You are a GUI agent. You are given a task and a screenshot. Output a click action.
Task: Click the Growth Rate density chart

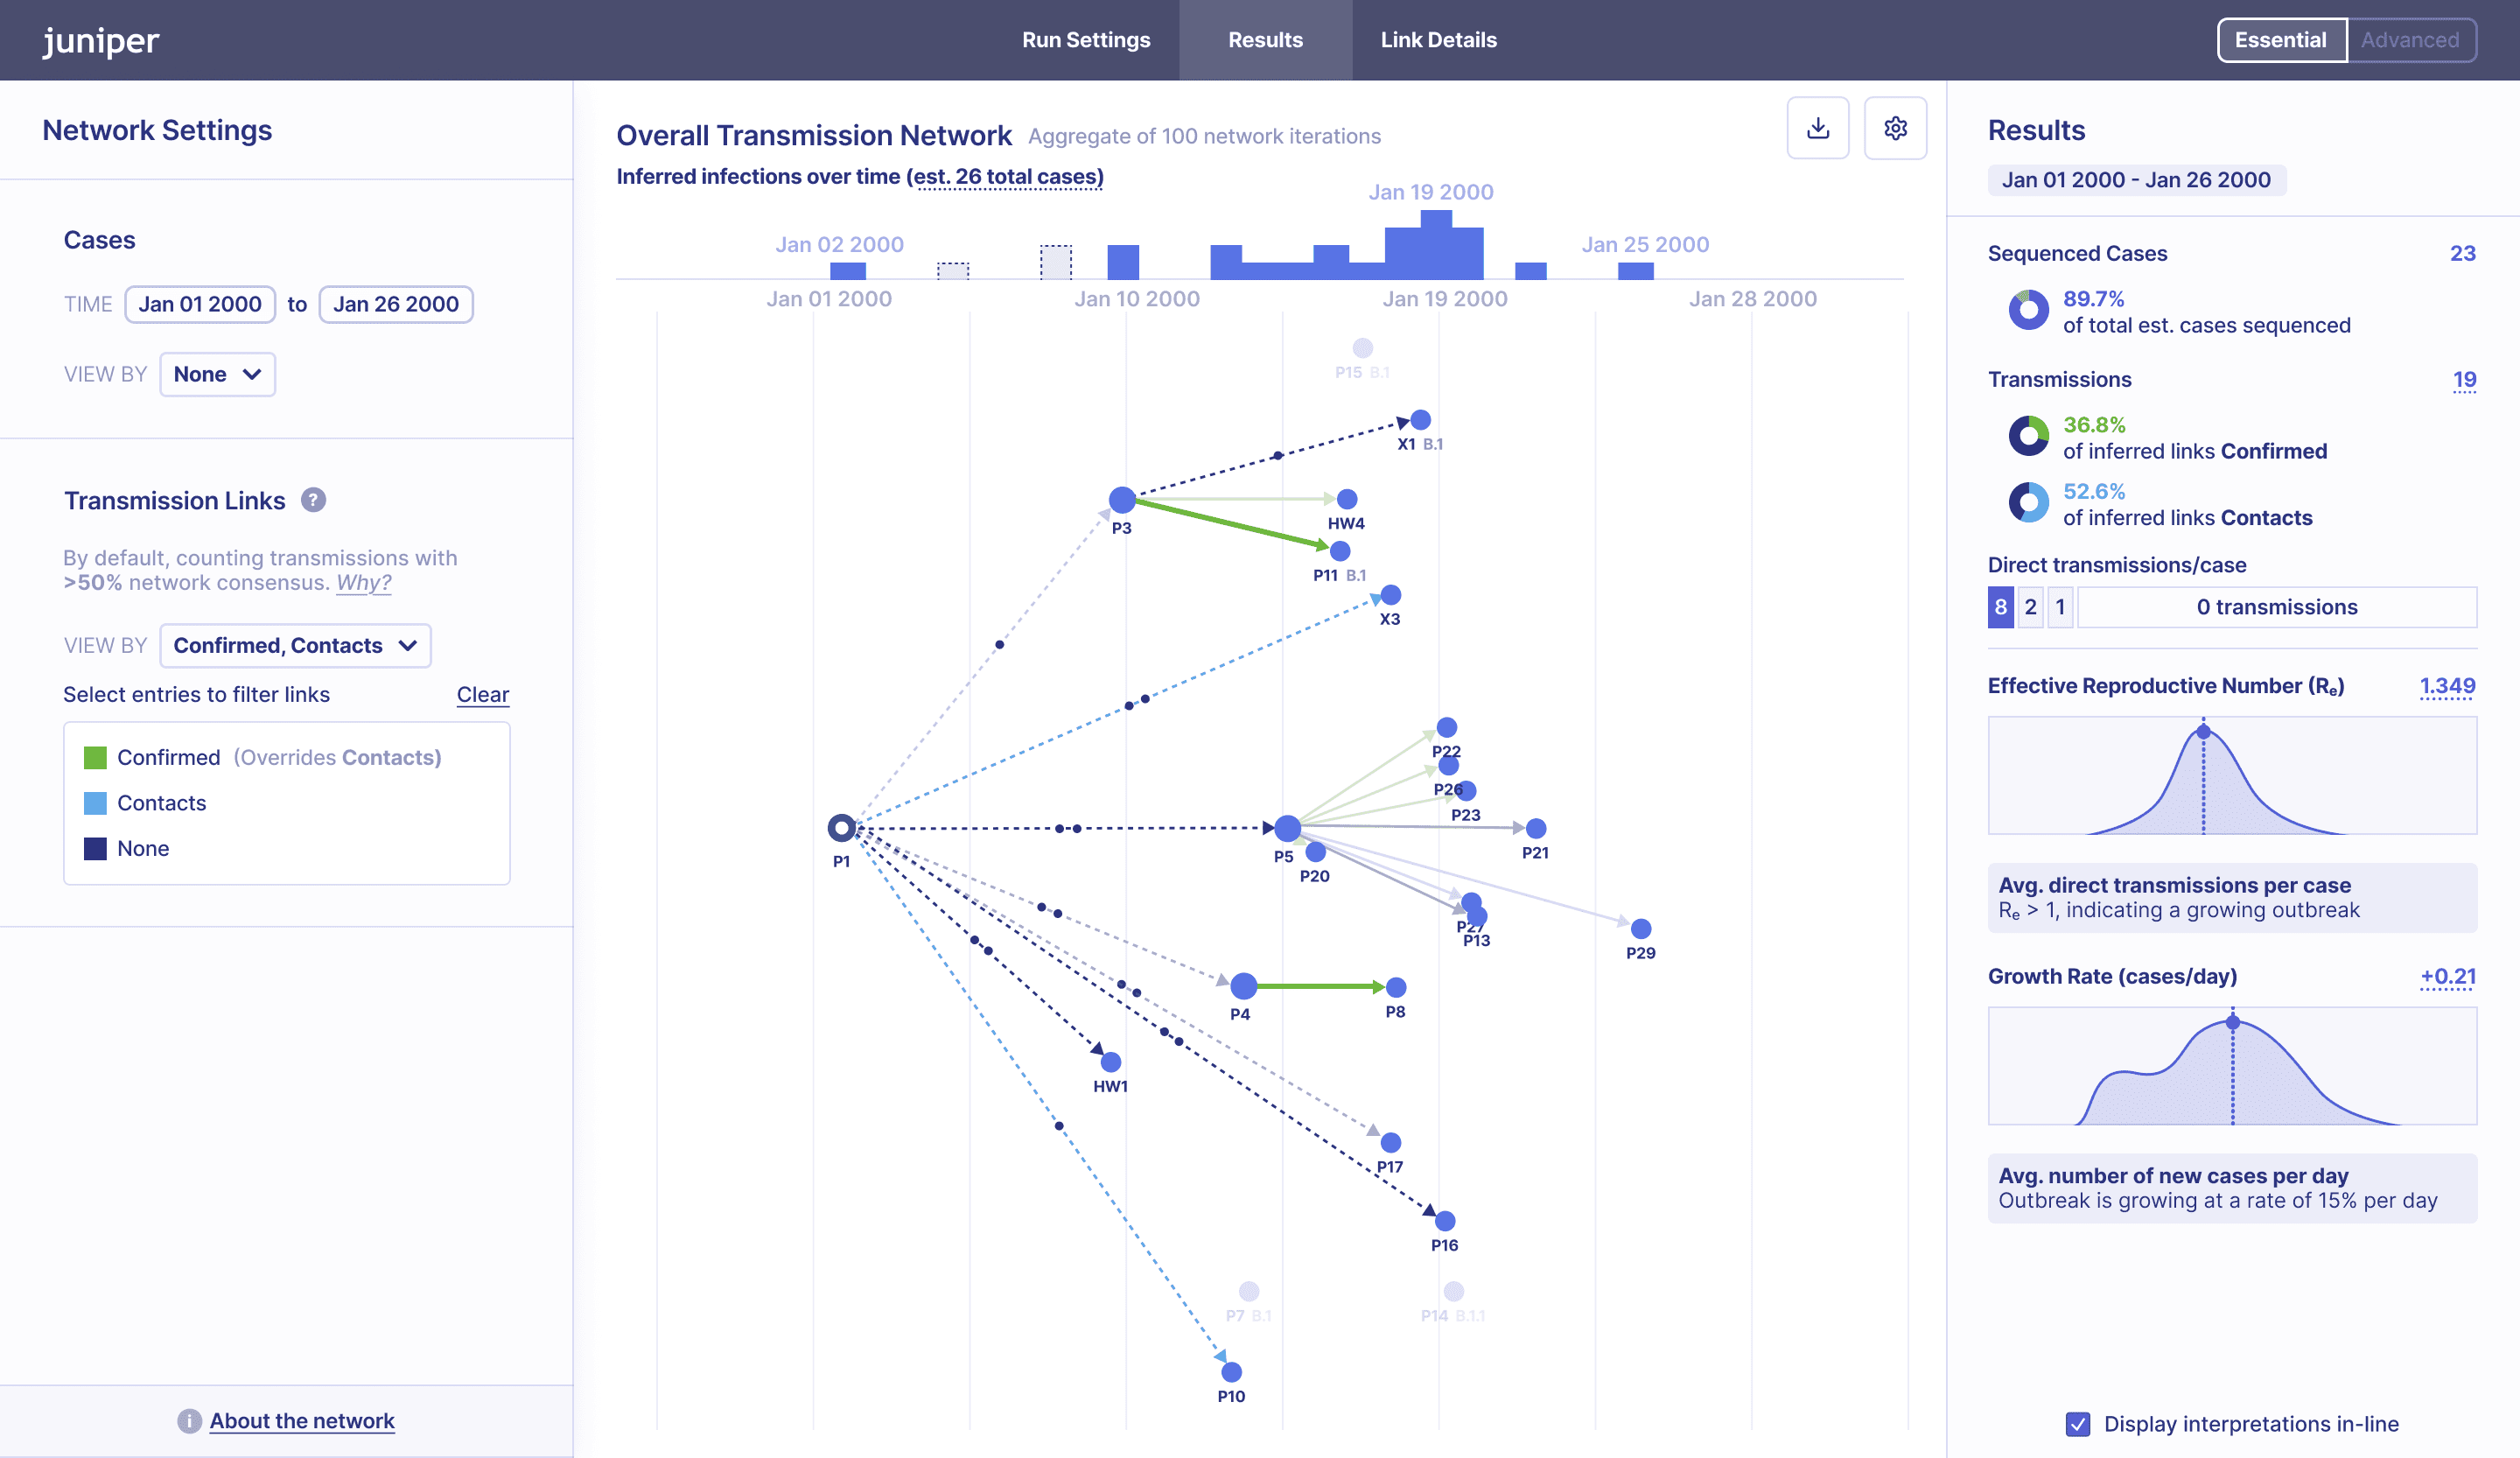click(2232, 1066)
